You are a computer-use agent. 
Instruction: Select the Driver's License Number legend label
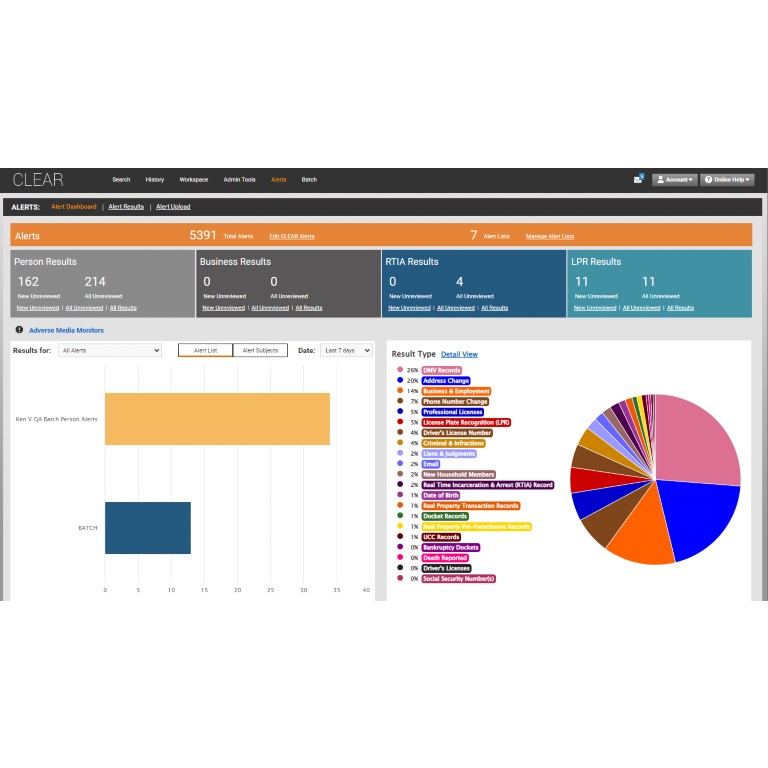(457, 433)
